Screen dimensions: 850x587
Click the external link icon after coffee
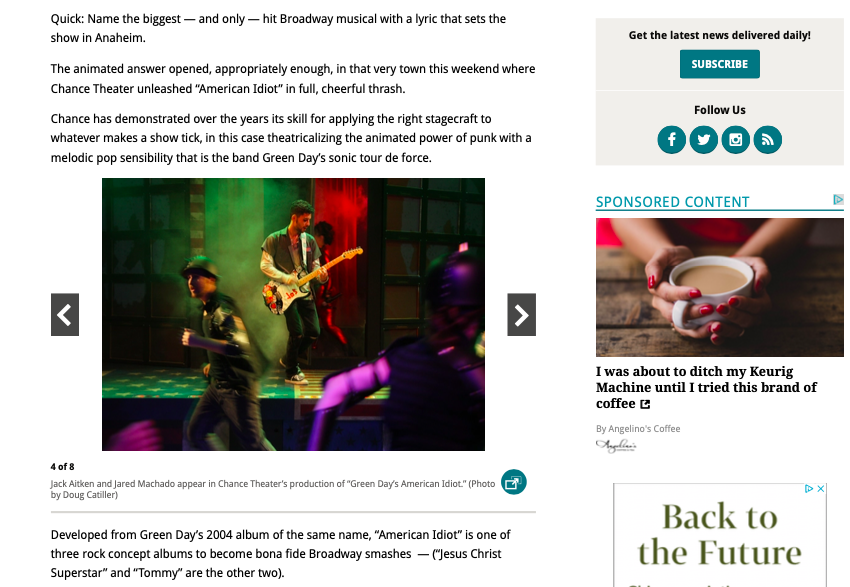tap(645, 404)
